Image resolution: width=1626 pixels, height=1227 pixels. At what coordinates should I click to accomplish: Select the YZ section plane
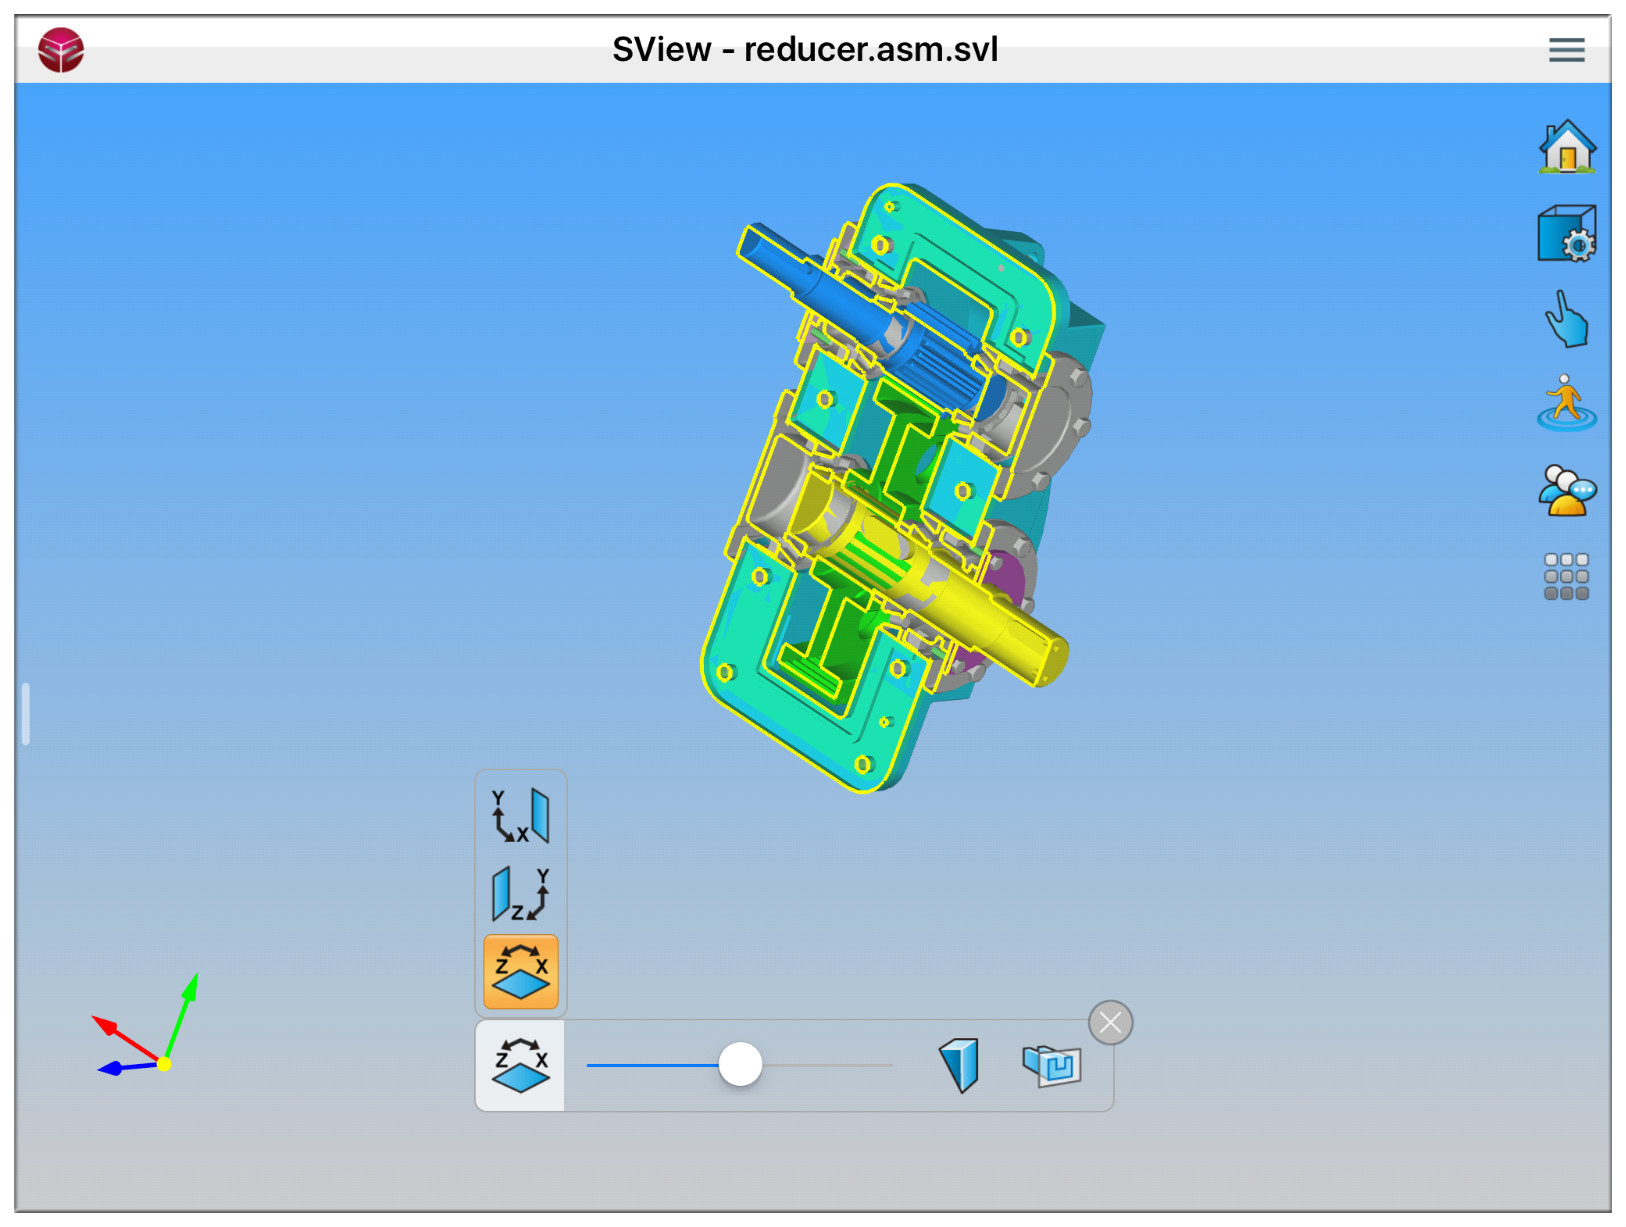(x=521, y=893)
